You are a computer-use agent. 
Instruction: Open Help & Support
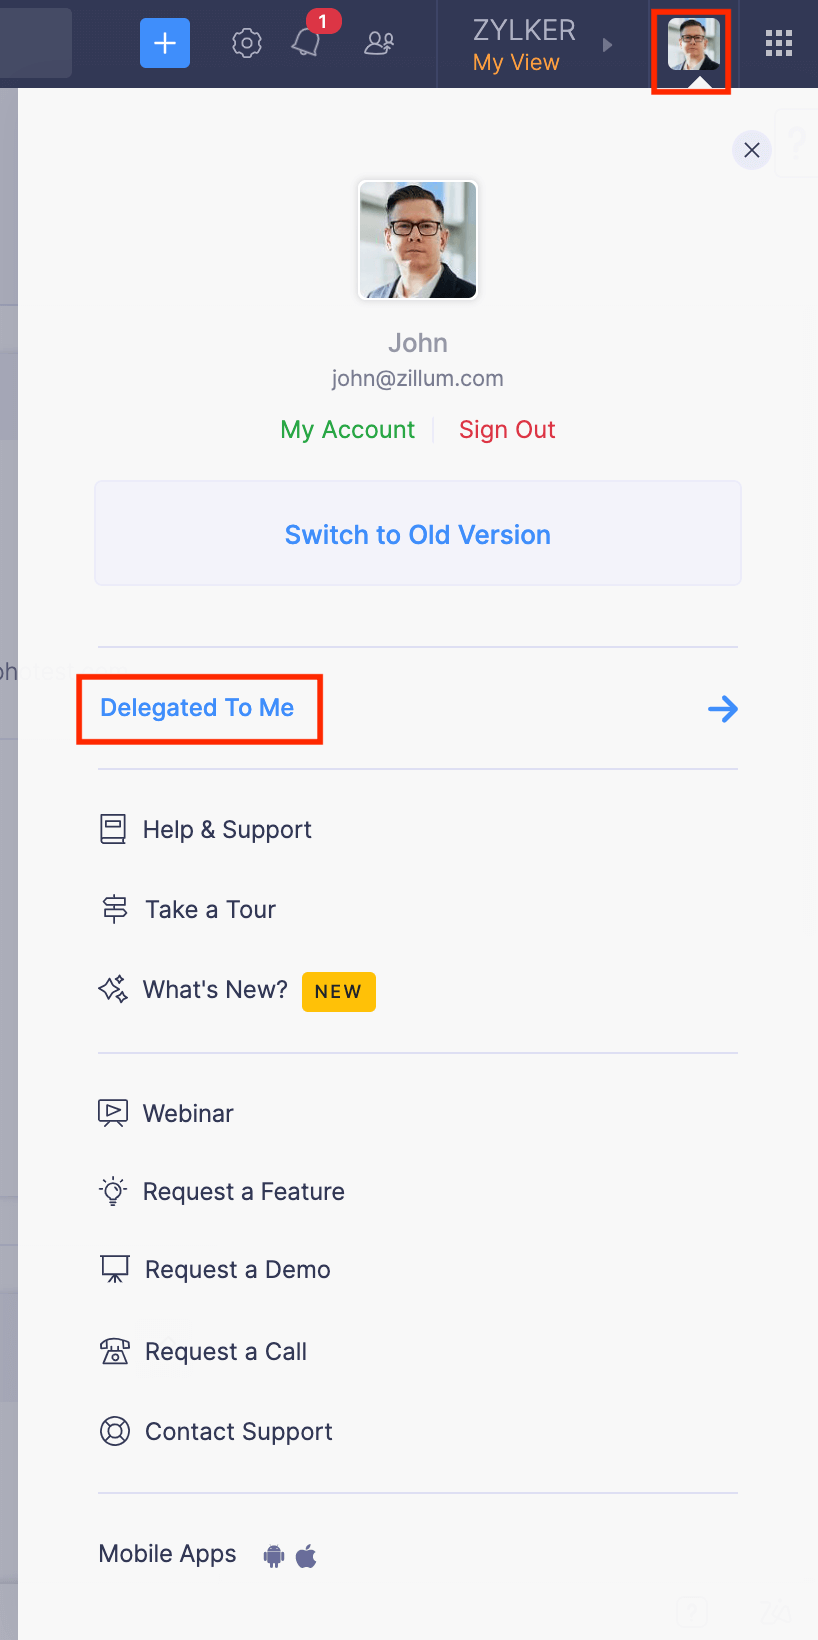(x=228, y=829)
